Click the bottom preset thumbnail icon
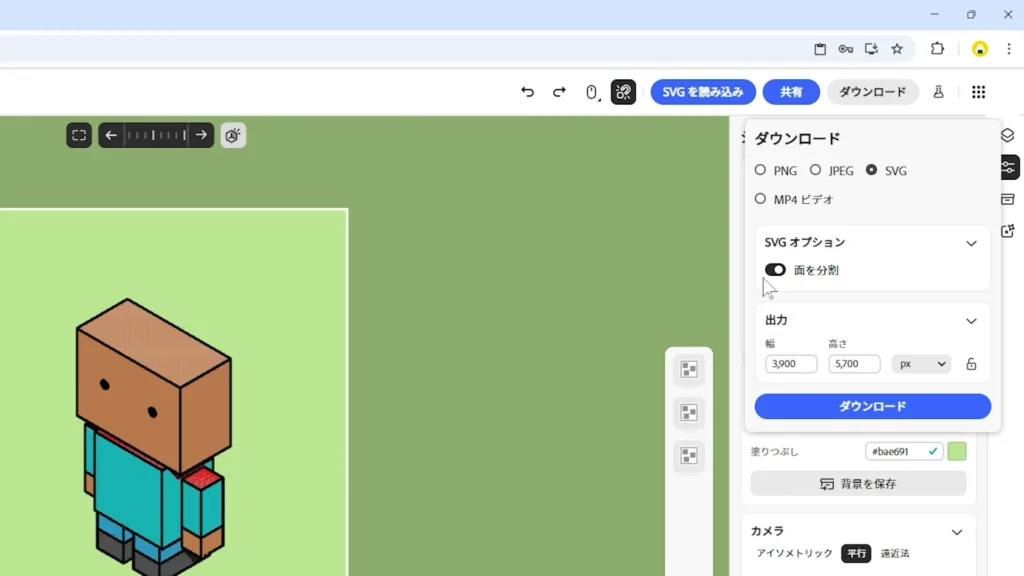 tap(689, 456)
